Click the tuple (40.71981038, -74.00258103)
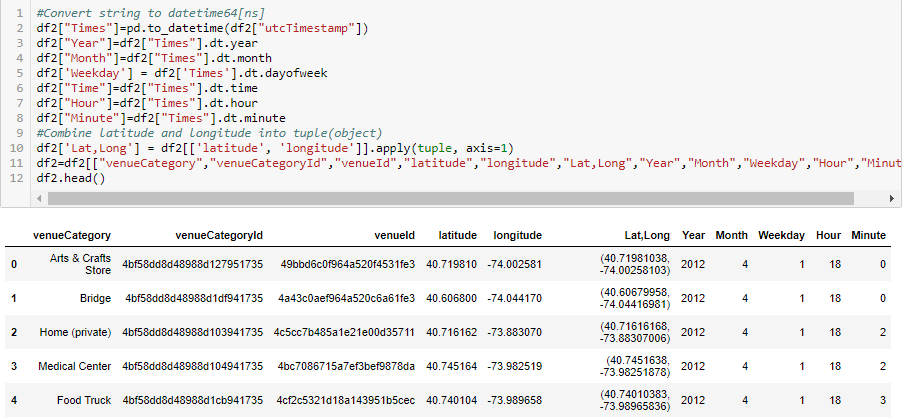This screenshot has width=907, height=419. (635, 264)
